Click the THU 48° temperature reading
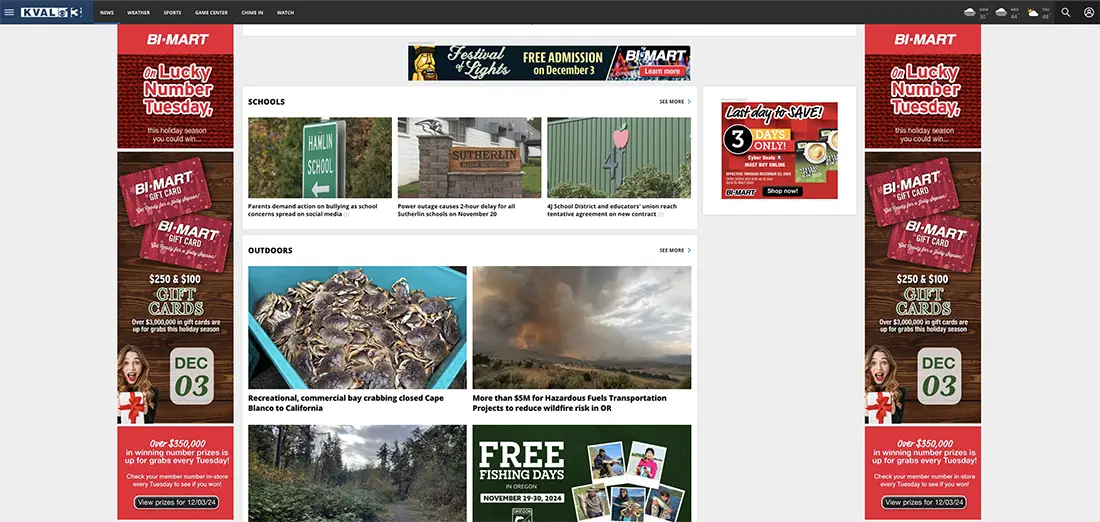 [1045, 16]
